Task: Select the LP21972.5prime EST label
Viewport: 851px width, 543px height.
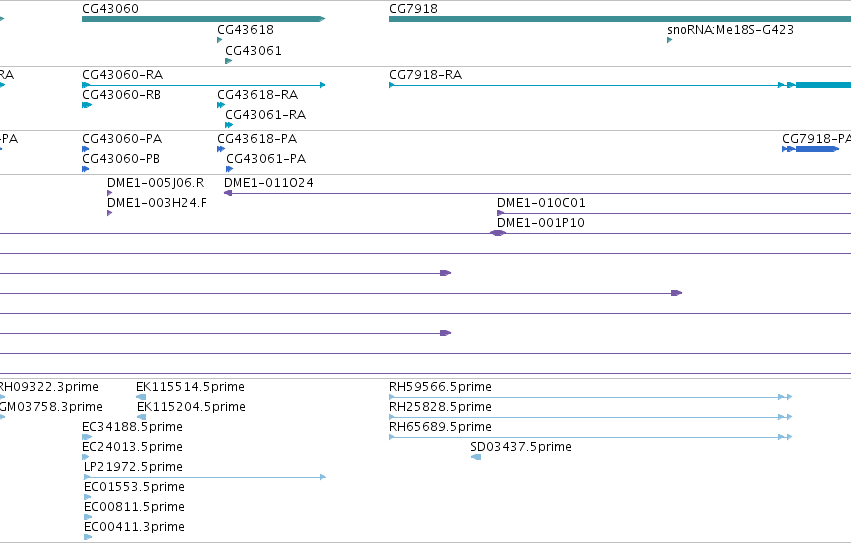Action: click(x=134, y=467)
